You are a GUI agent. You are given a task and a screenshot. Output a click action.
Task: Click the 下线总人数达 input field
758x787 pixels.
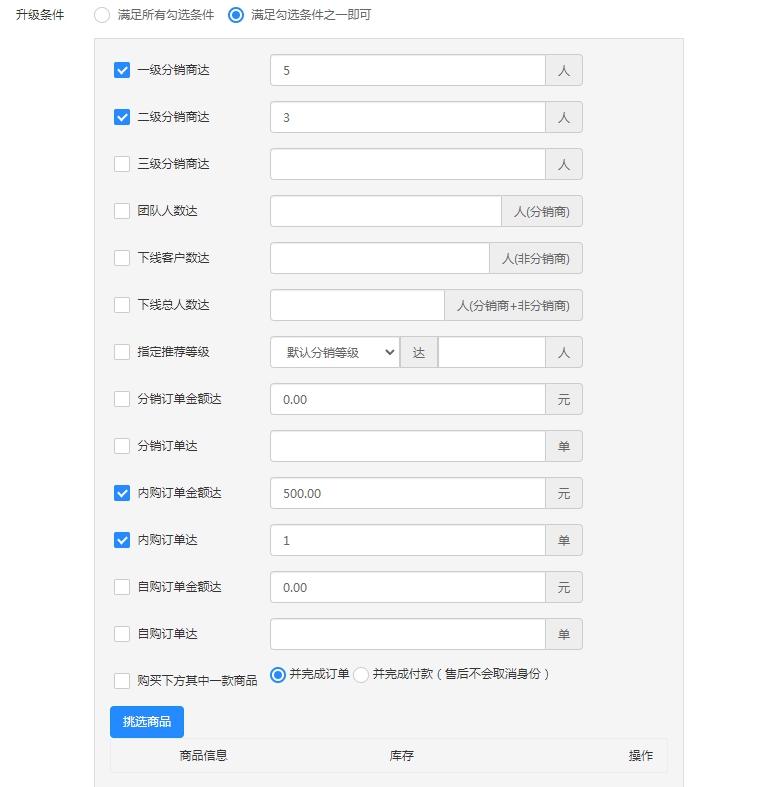click(357, 305)
